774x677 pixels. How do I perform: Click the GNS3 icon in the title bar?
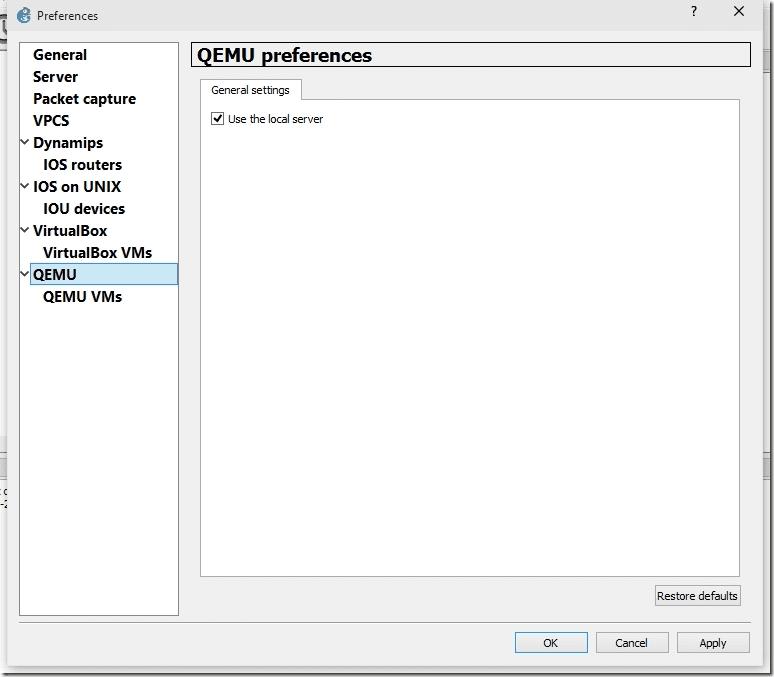[23, 15]
